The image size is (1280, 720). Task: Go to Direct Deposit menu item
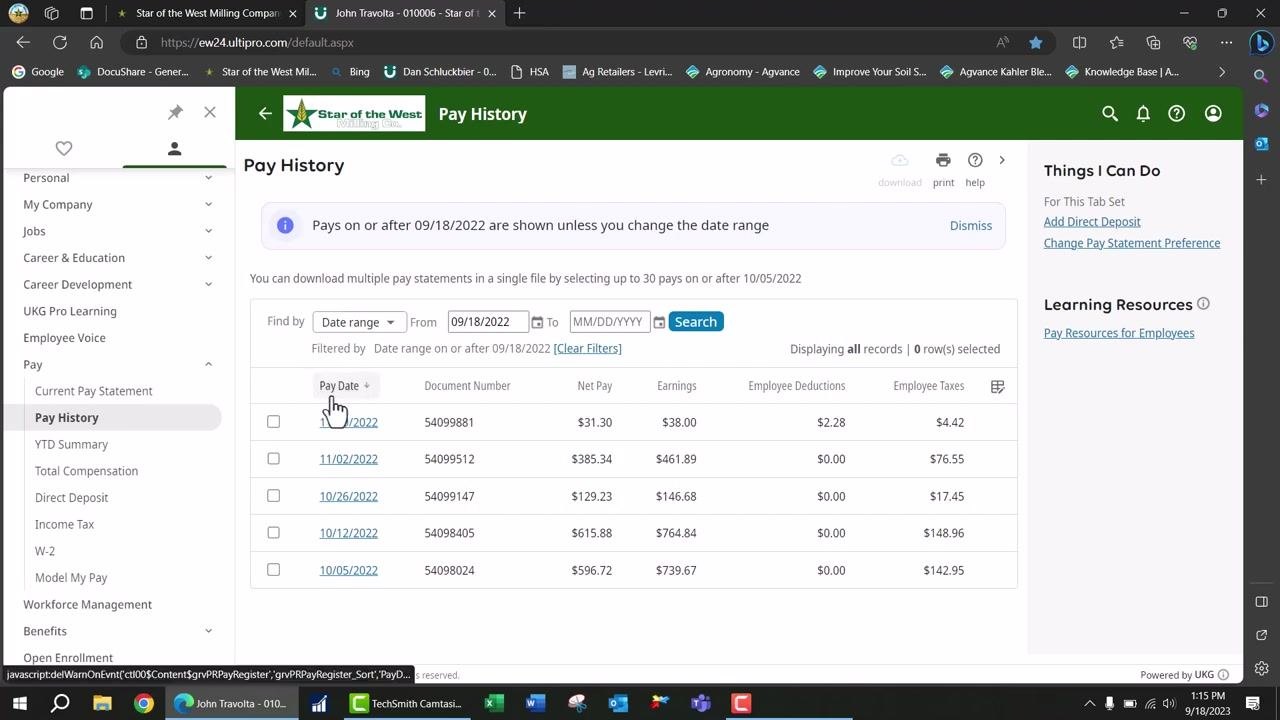(x=71, y=497)
